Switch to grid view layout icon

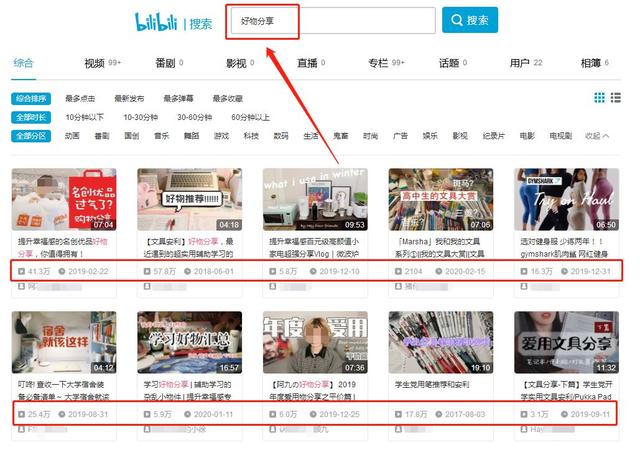[x=600, y=98]
